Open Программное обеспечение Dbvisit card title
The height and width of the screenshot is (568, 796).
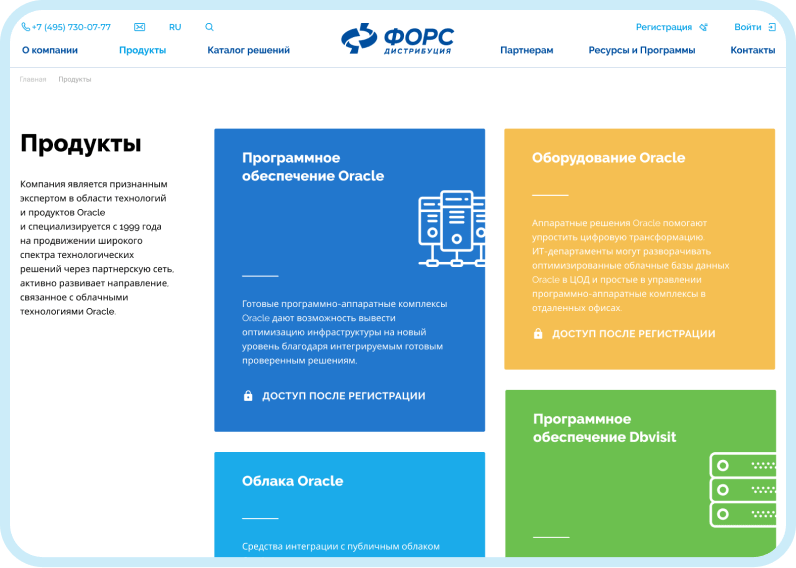click(604, 428)
